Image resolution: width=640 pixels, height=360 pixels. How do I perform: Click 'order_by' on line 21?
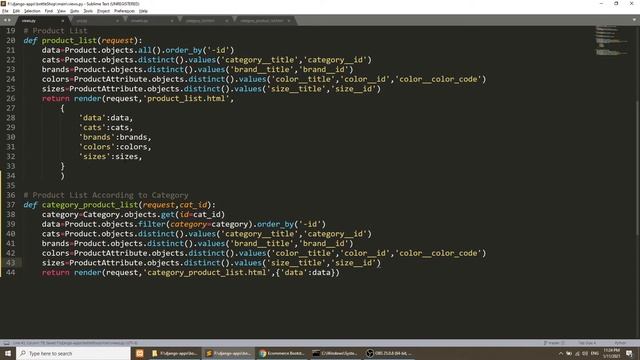pyautogui.click(x=184, y=50)
